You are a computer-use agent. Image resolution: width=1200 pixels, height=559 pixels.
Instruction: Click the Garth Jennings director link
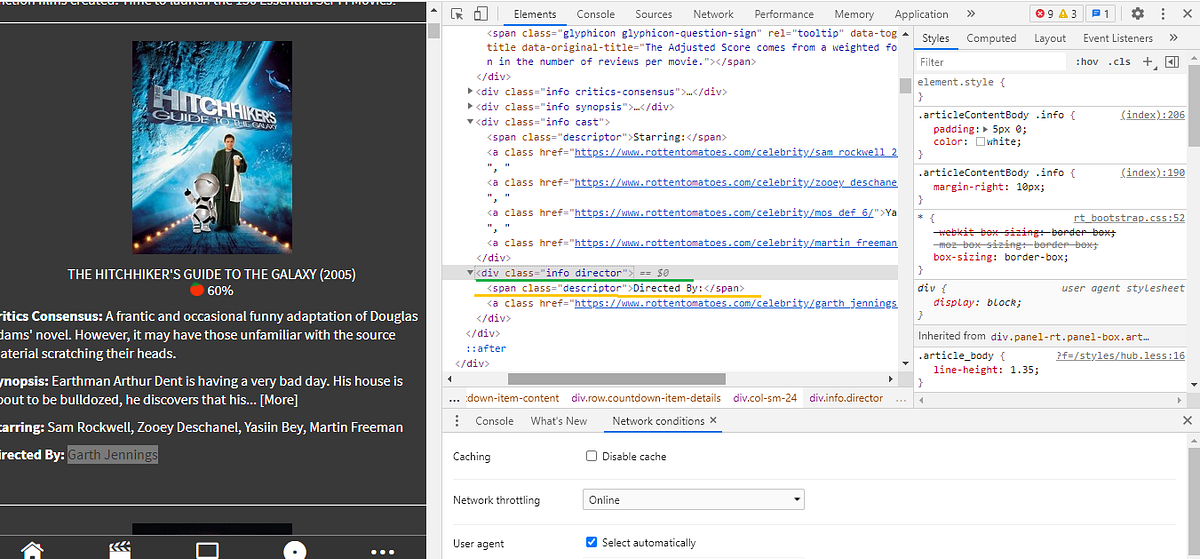[113, 455]
